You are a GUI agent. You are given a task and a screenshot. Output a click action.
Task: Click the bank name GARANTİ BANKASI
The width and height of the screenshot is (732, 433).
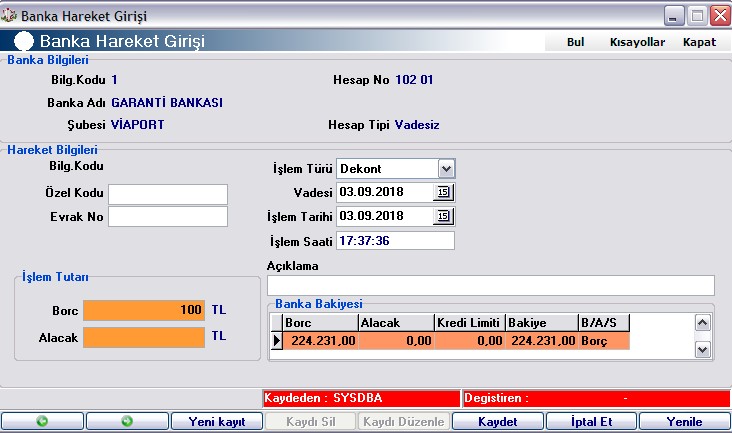167,103
